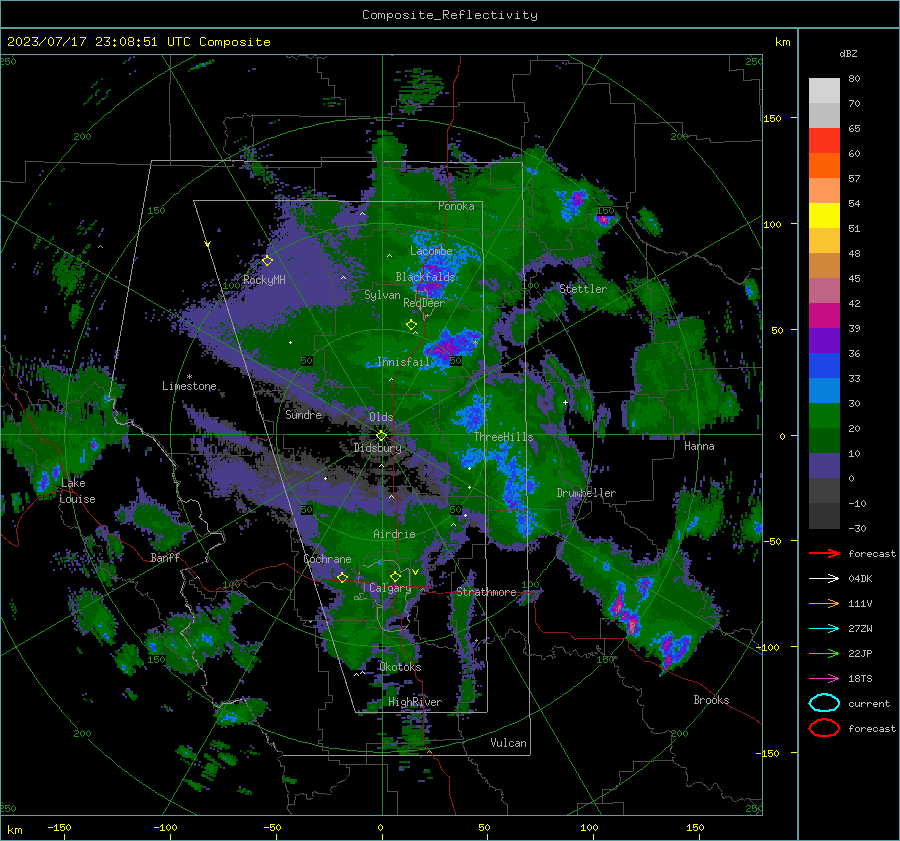Click the yellow radar-site diamond at map center
This screenshot has height=841, width=900.
(x=381, y=435)
